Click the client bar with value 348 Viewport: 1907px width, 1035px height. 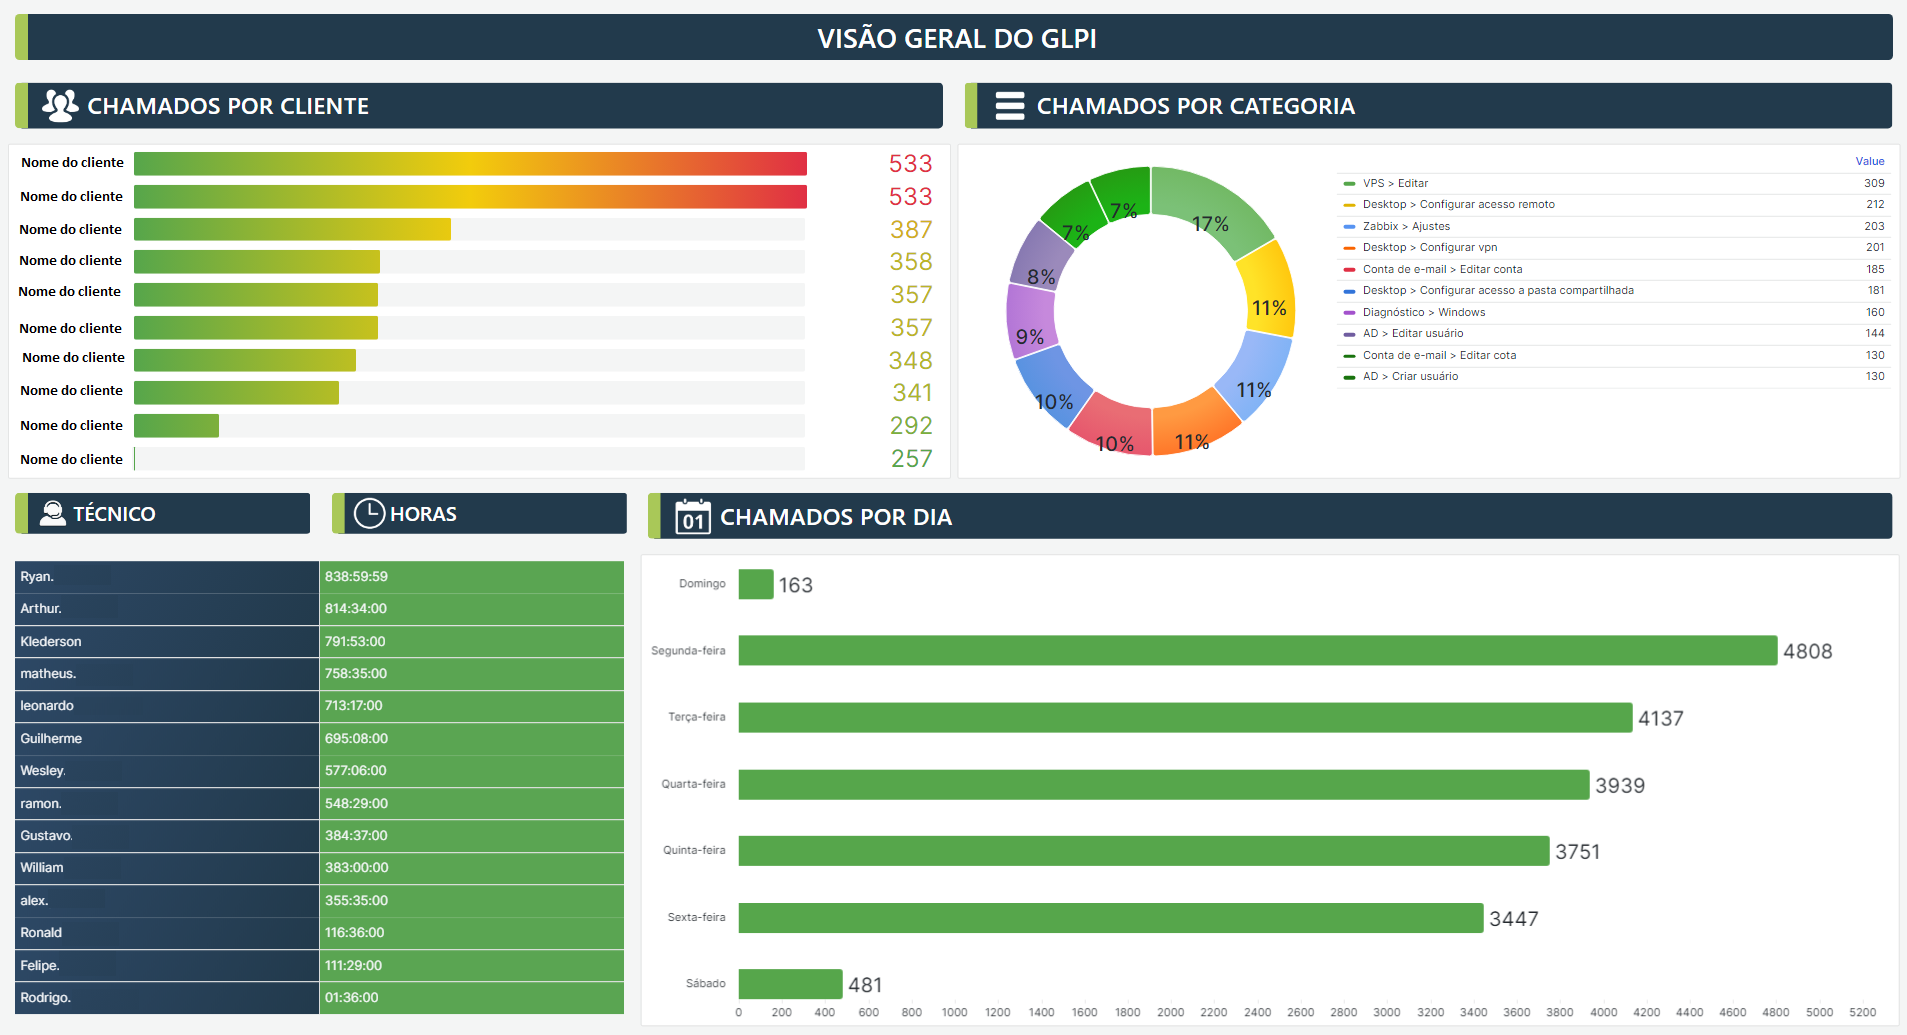pyautogui.click(x=245, y=360)
